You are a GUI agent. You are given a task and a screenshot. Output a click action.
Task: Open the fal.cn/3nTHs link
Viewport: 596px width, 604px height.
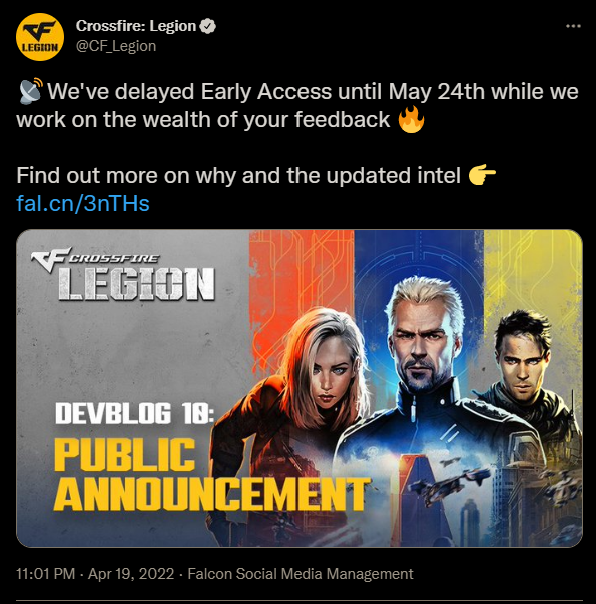[x=83, y=203]
